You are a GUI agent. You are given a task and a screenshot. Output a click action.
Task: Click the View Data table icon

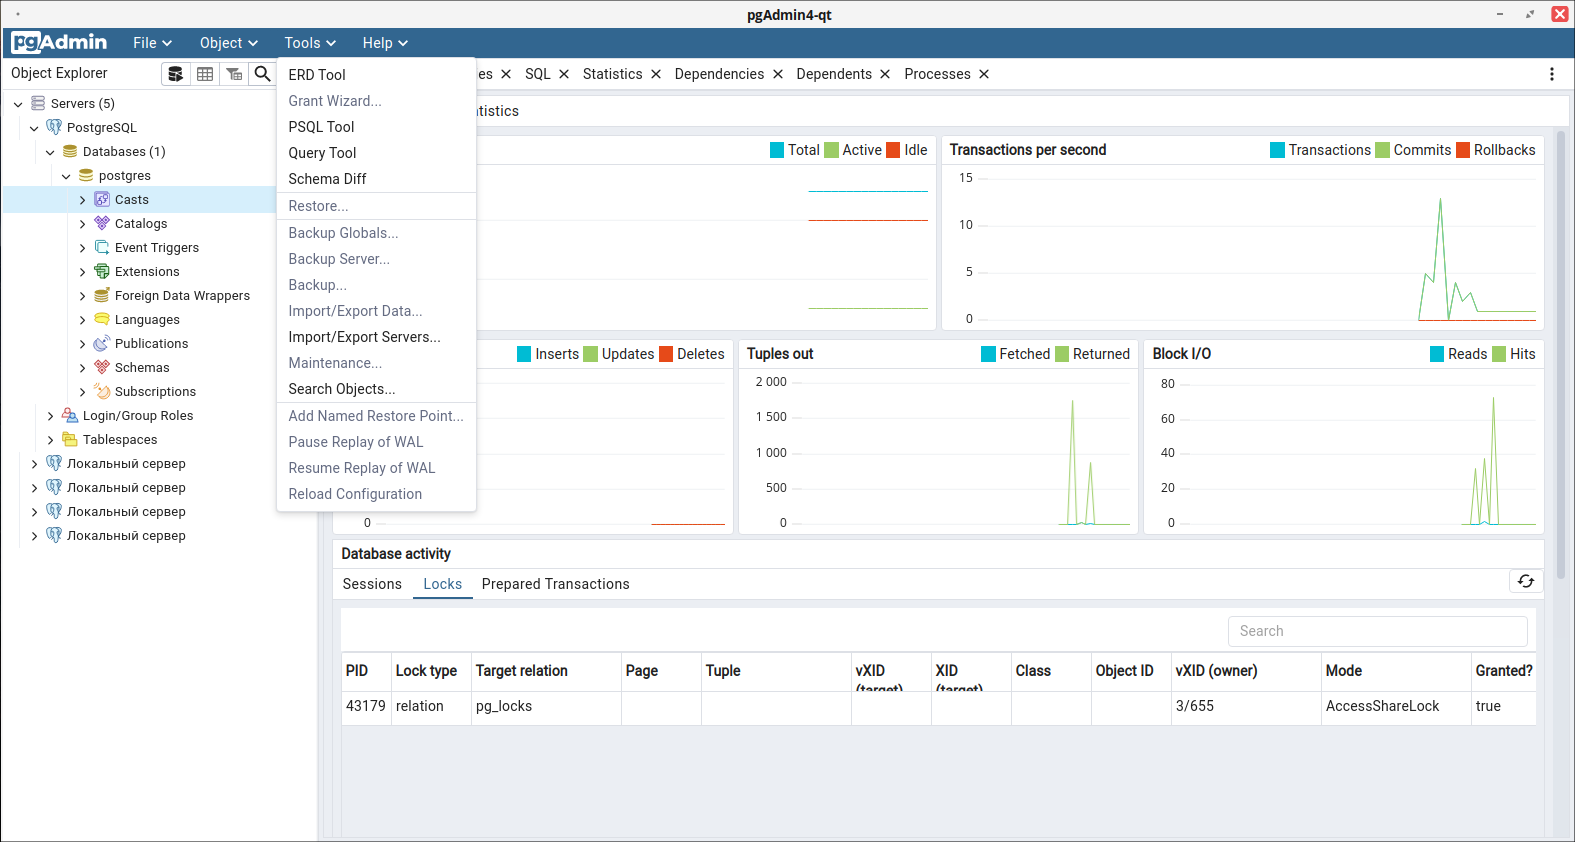tap(205, 74)
